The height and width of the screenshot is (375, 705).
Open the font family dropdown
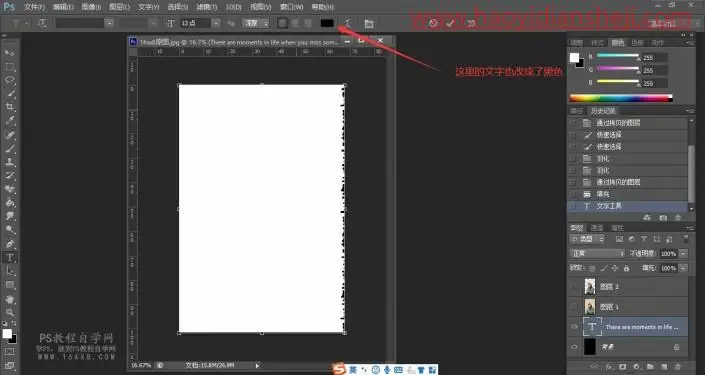tap(109, 23)
